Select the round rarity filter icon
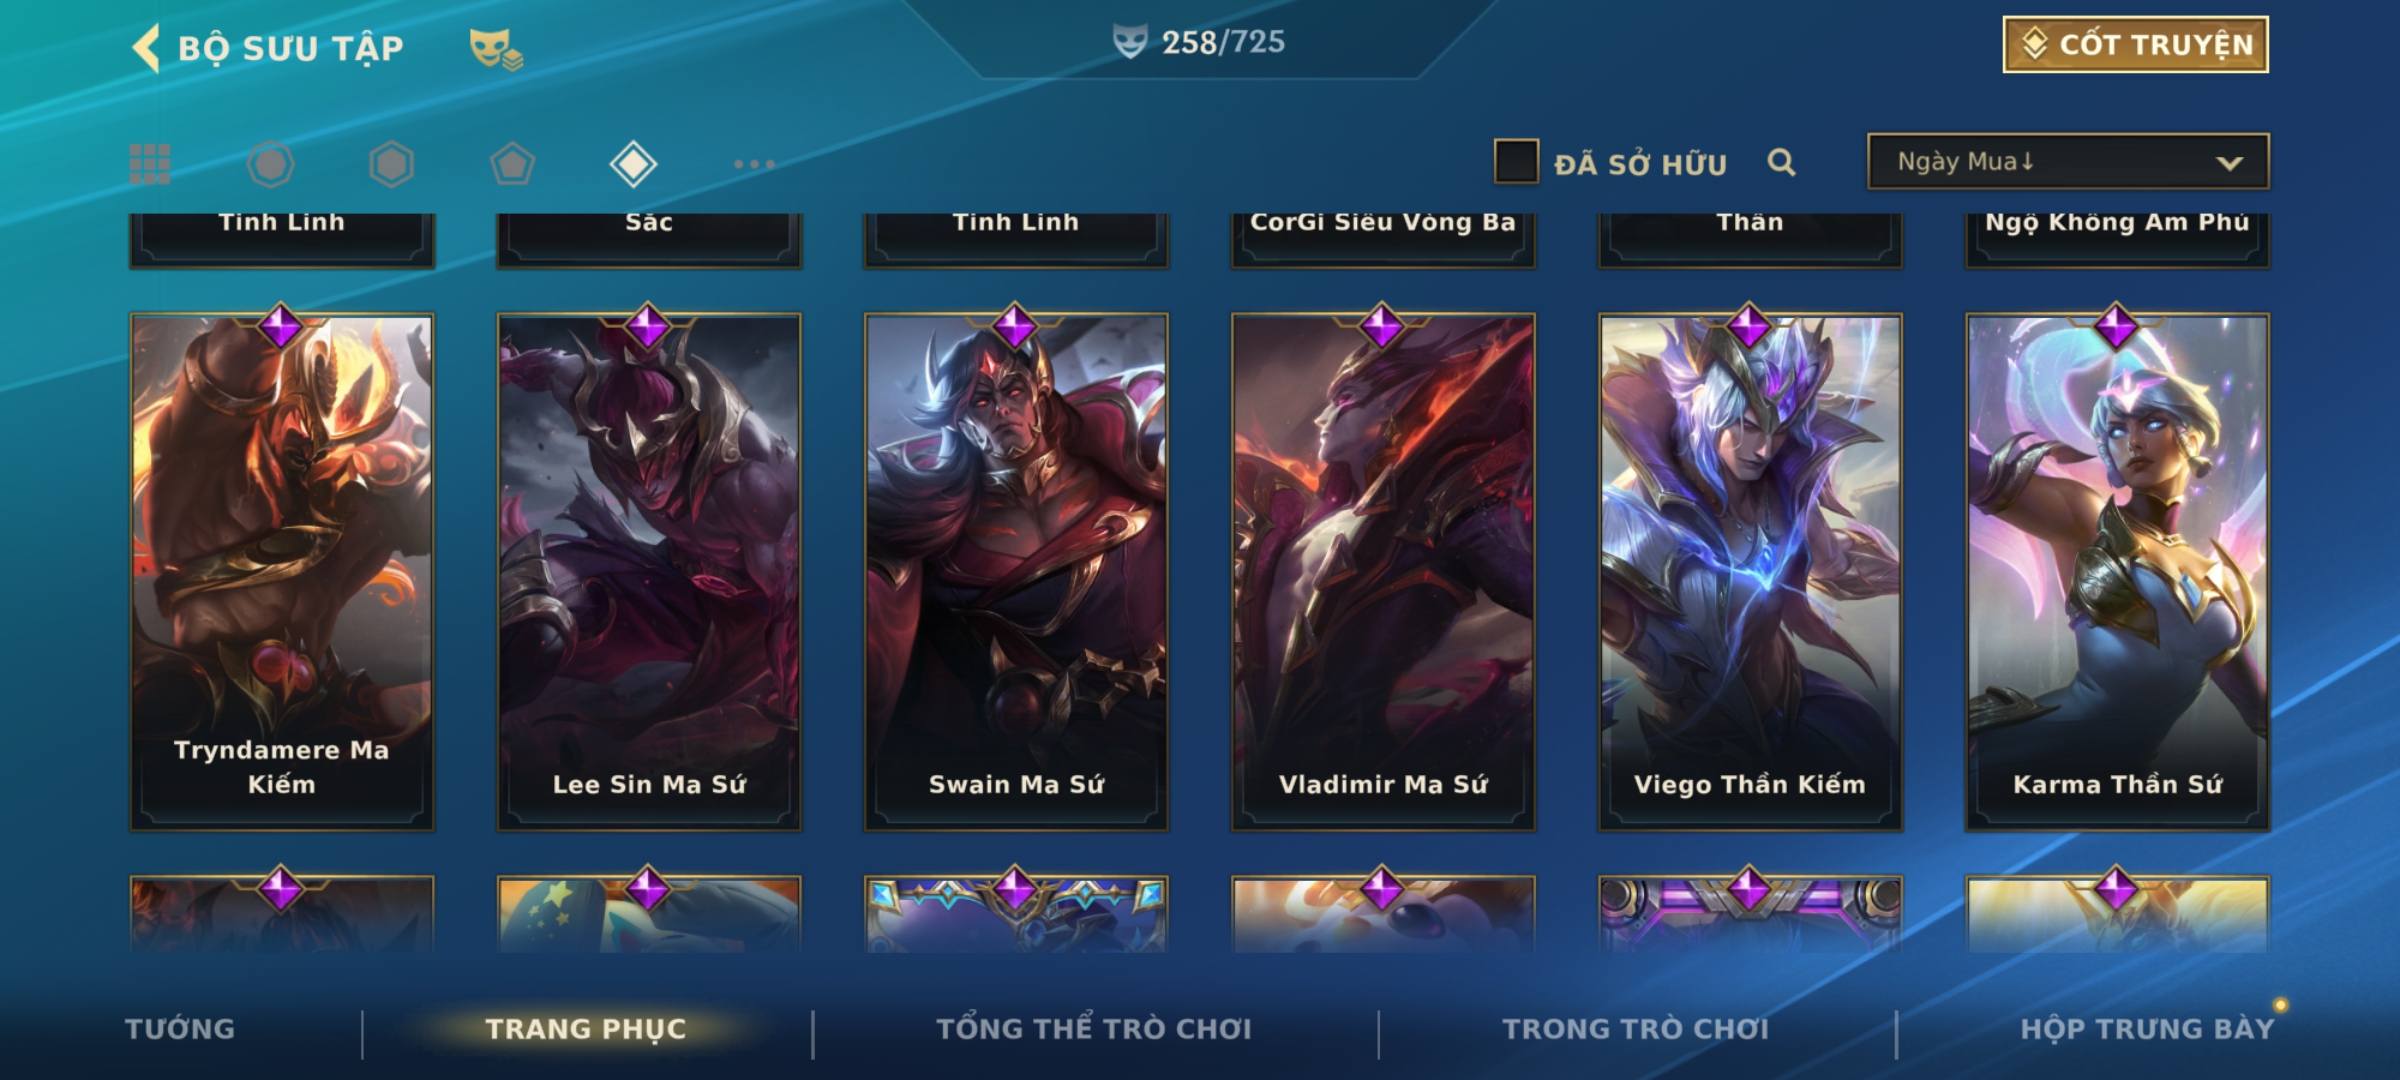The height and width of the screenshot is (1080, 2400). click(271, 164)
